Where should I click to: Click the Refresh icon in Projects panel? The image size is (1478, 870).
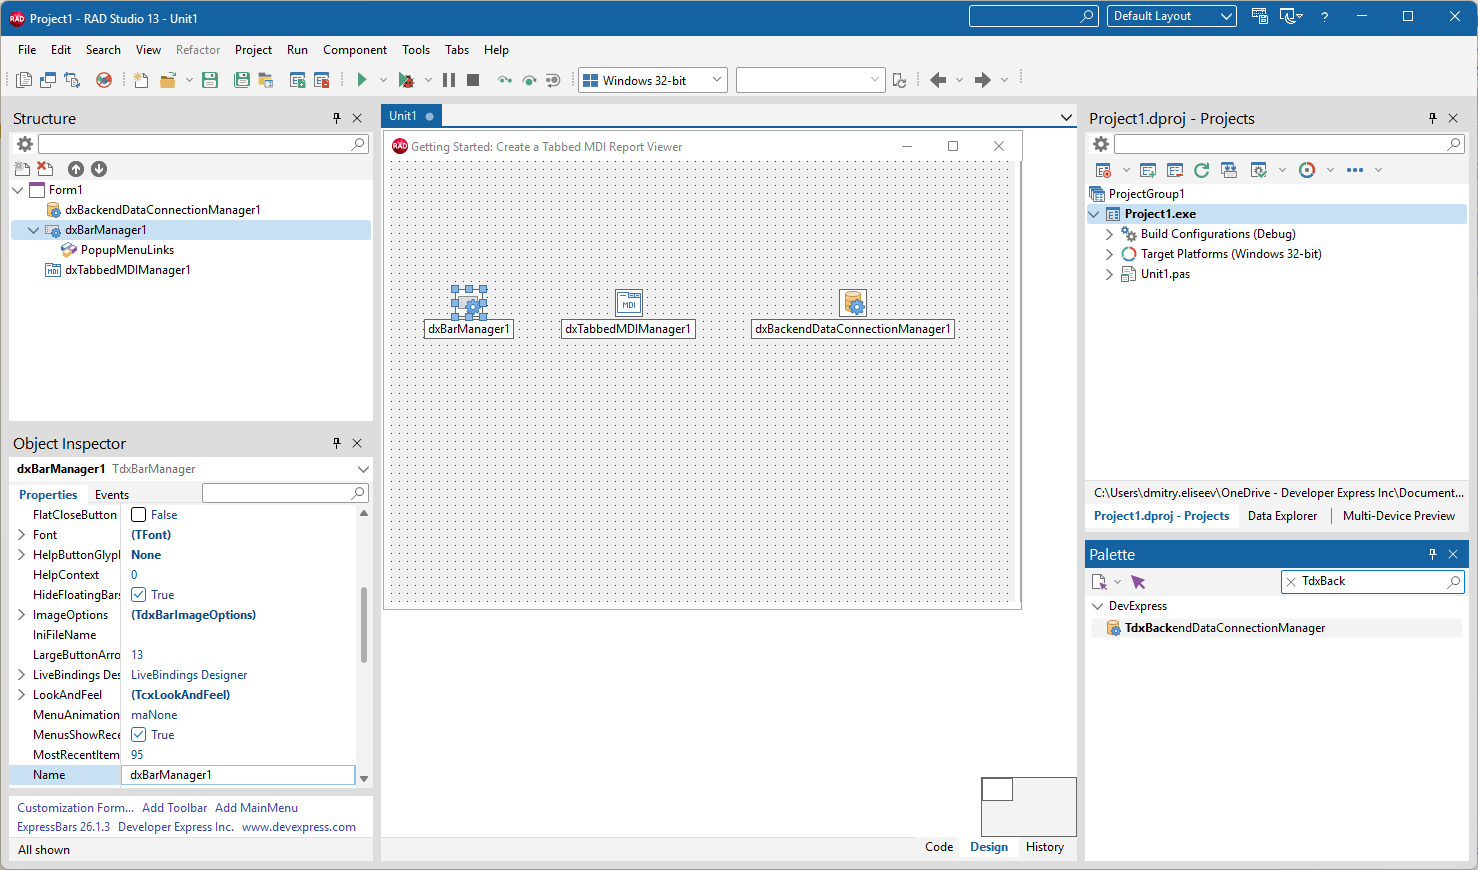point(1201,170)
